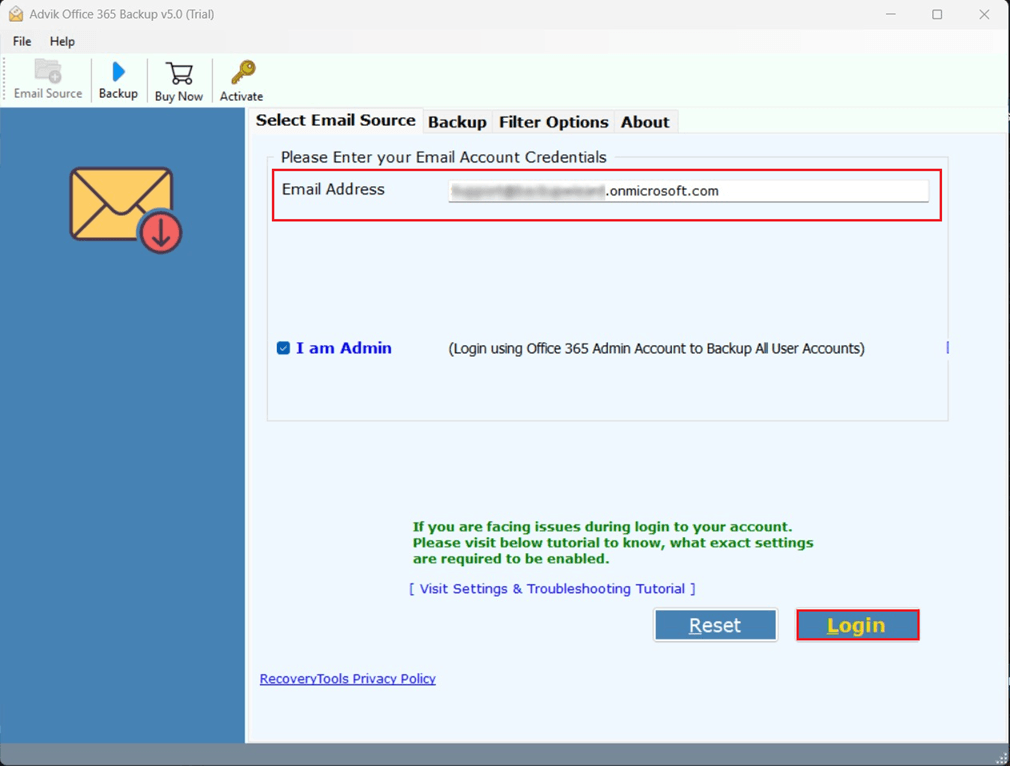Viewport: 1010px width, 766px height.
Task: Open Visit Settings & Troubleshooting Tutorial link
Action: point(553,589)
